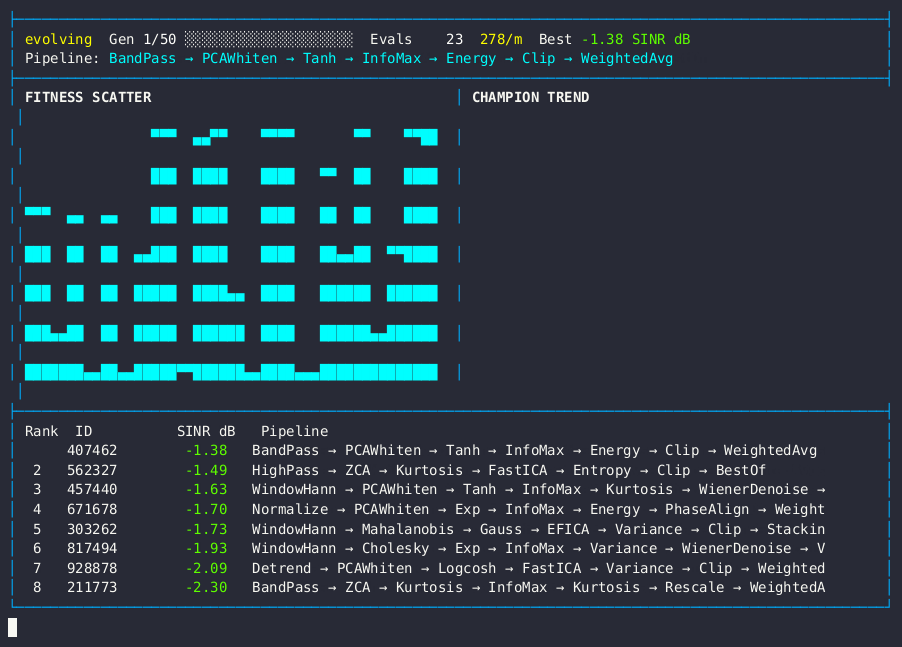Screen dimensions: 902x647
Task: Click 'WienerDenoise' in row 457440's pipeline
Action: click(754, 489)
